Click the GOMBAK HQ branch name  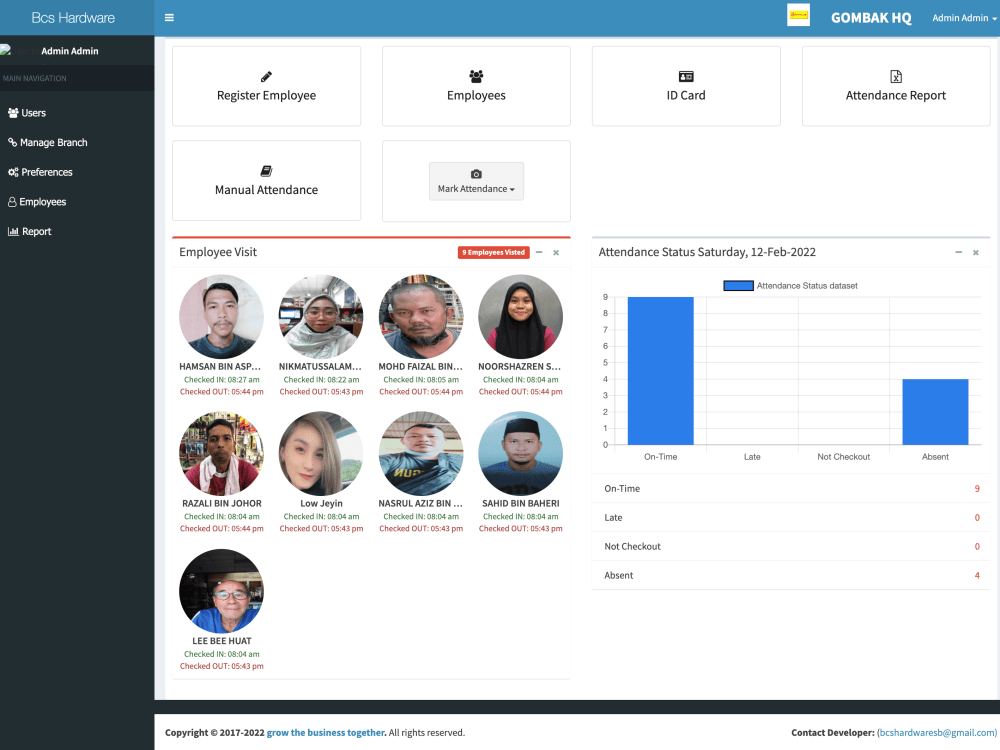[x=871, y=18]
